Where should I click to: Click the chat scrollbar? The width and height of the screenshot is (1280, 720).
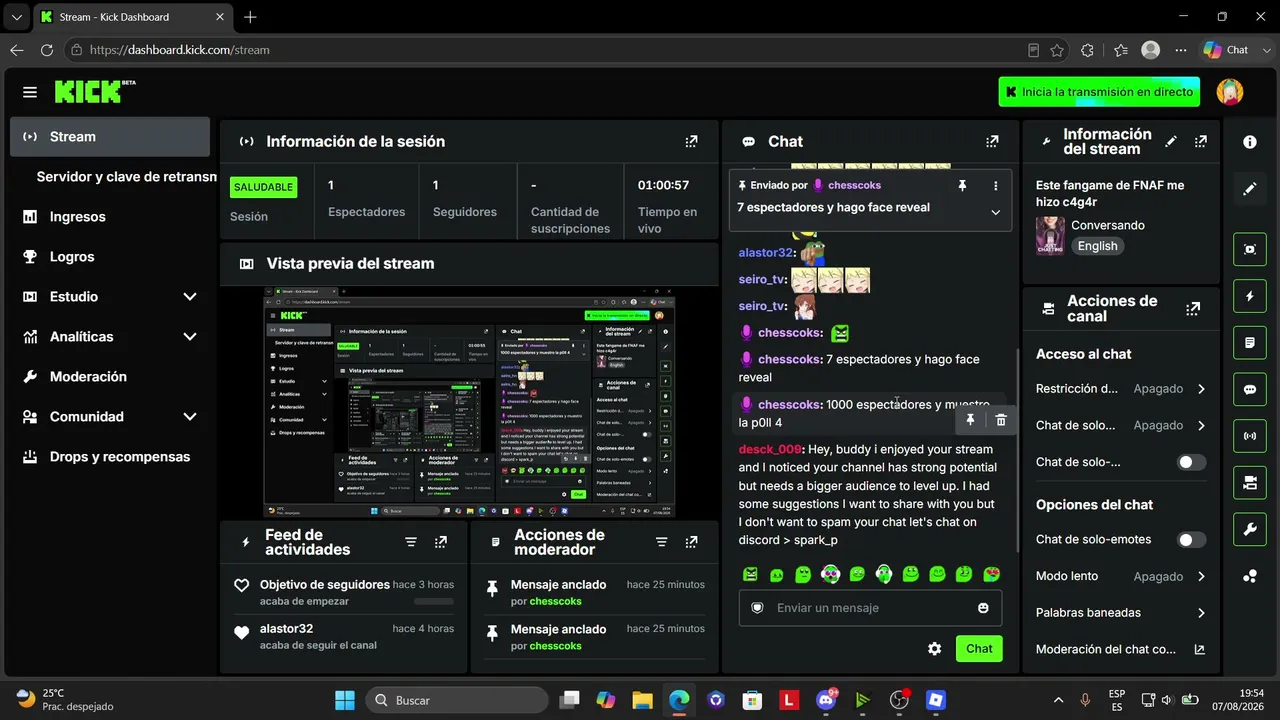(1016, 450)
